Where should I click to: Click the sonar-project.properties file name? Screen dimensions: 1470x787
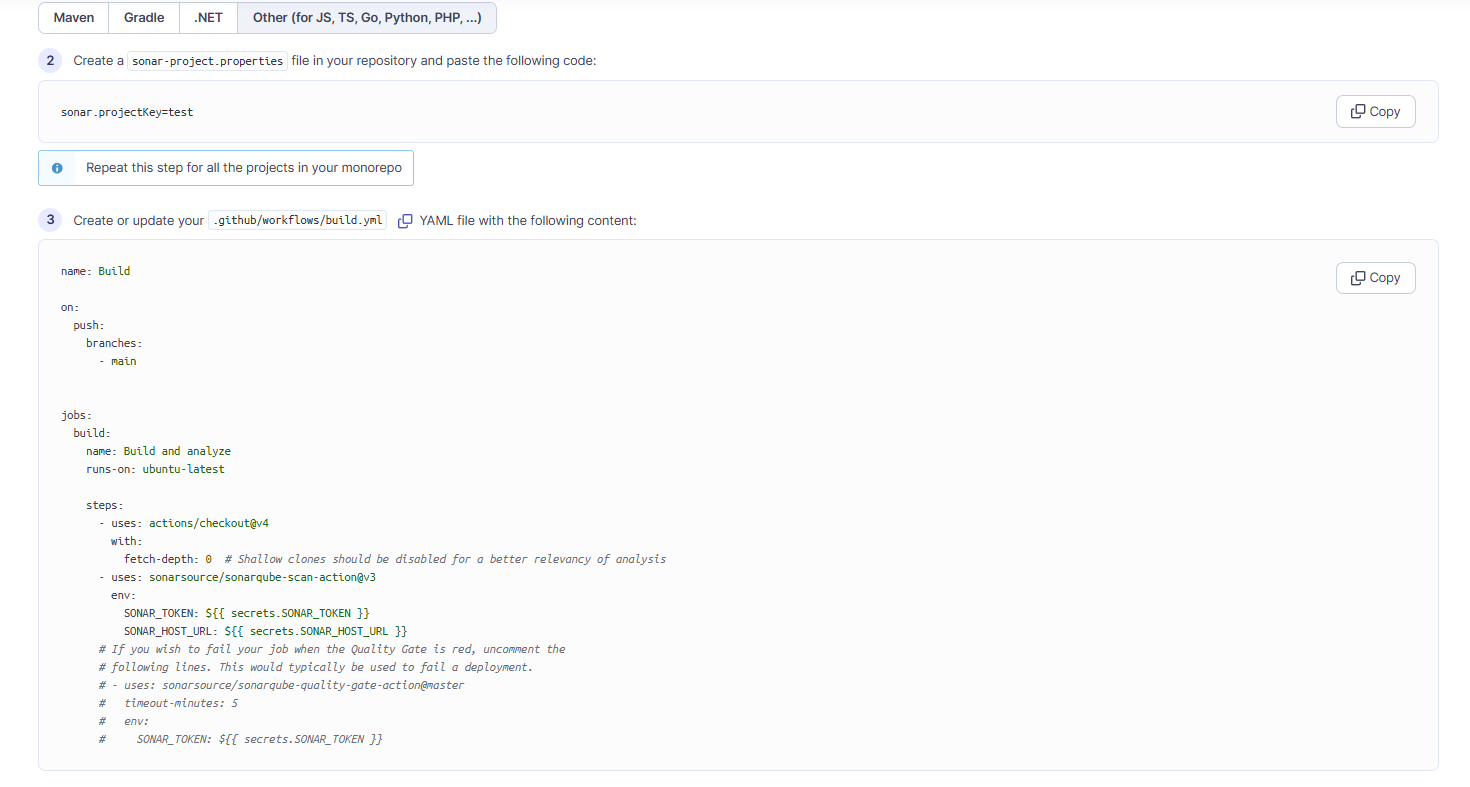pos(208,61)
